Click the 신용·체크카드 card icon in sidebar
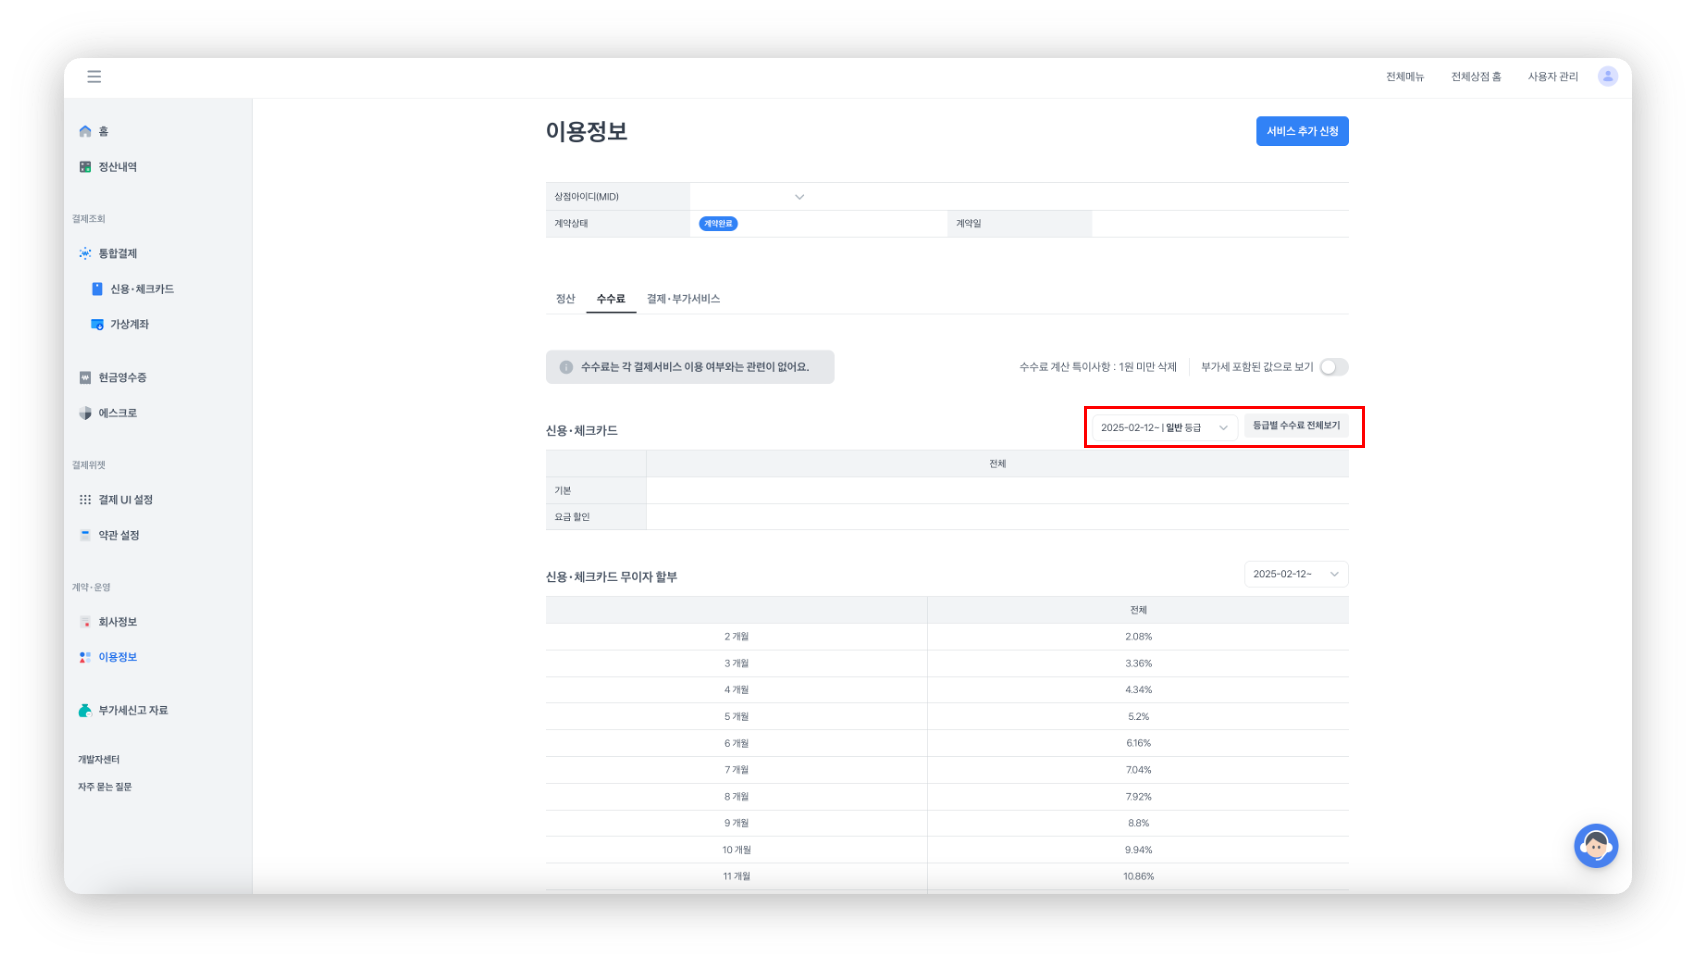The width and height of the screenshot is (1696, 964). tap(97, 289)
